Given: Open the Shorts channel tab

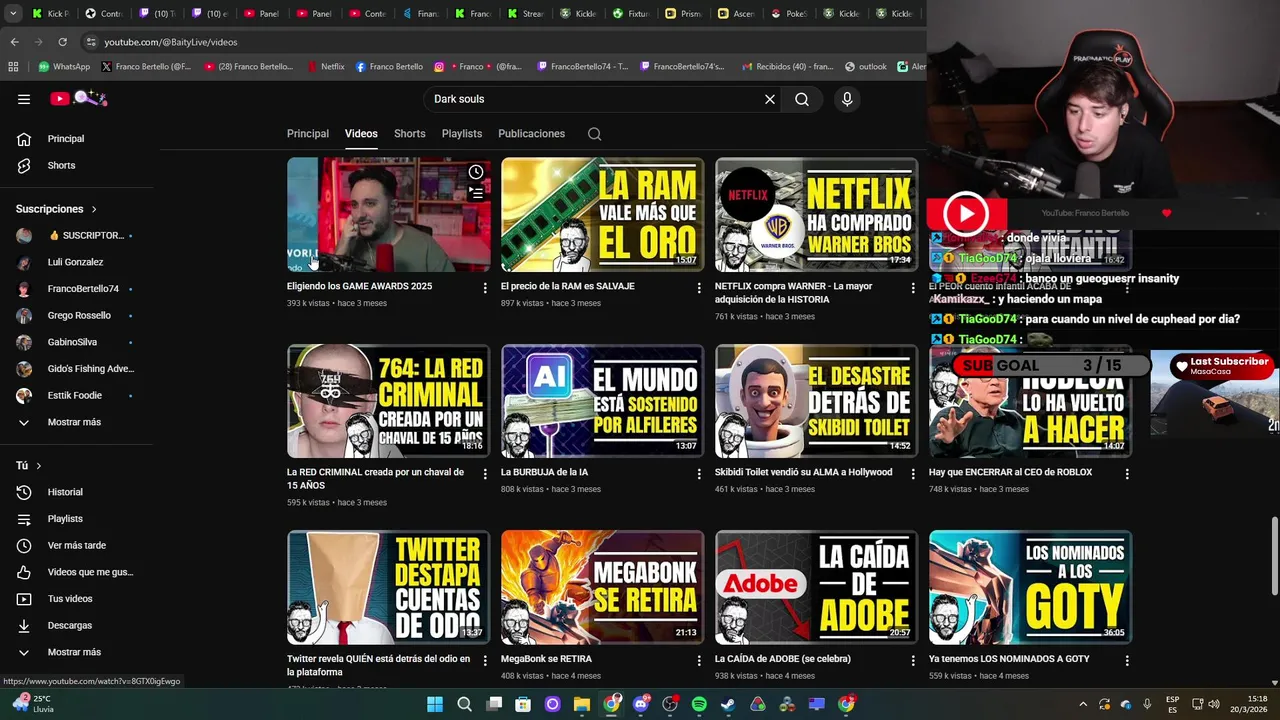Looking at the screenshot, I should pos(409,134).
